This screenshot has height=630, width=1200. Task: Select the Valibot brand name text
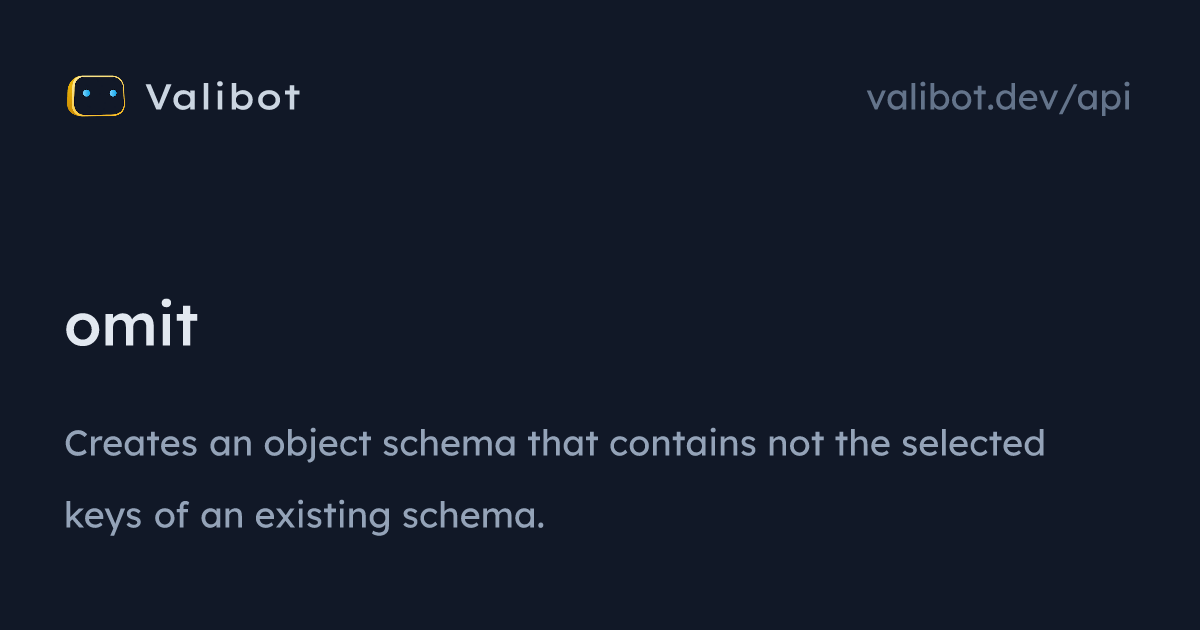coord(223,97)
